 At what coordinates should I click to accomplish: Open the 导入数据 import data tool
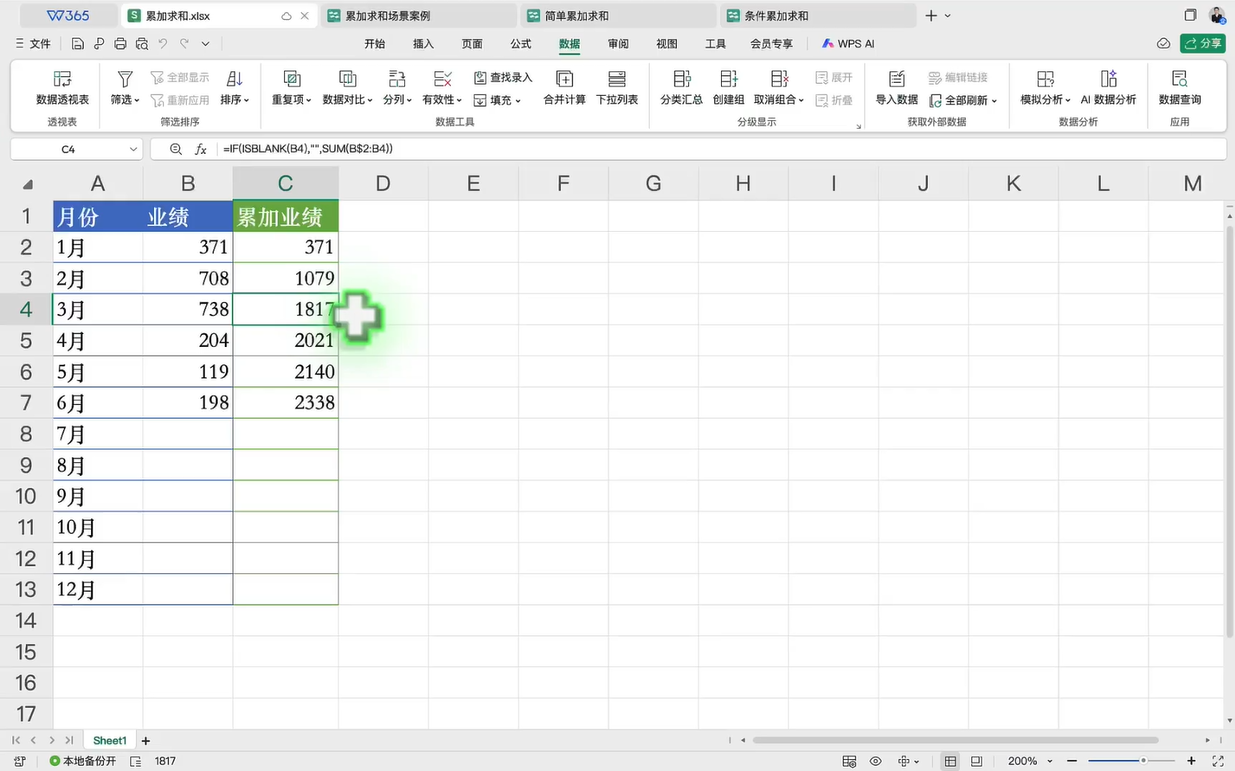(896, 87)
